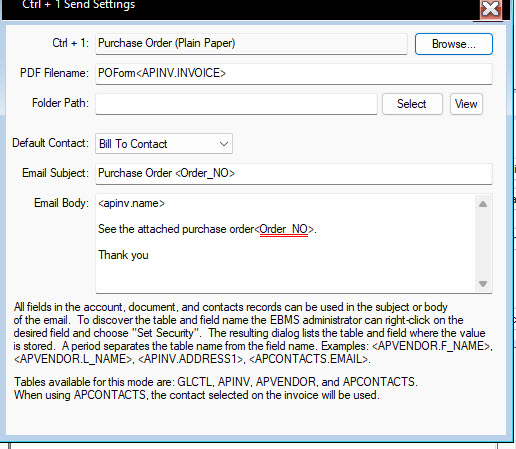Image resolution: width=516 pixels, height=449 pixels.
Task: Open the Default Contact combo box
Action: point(164,144)
